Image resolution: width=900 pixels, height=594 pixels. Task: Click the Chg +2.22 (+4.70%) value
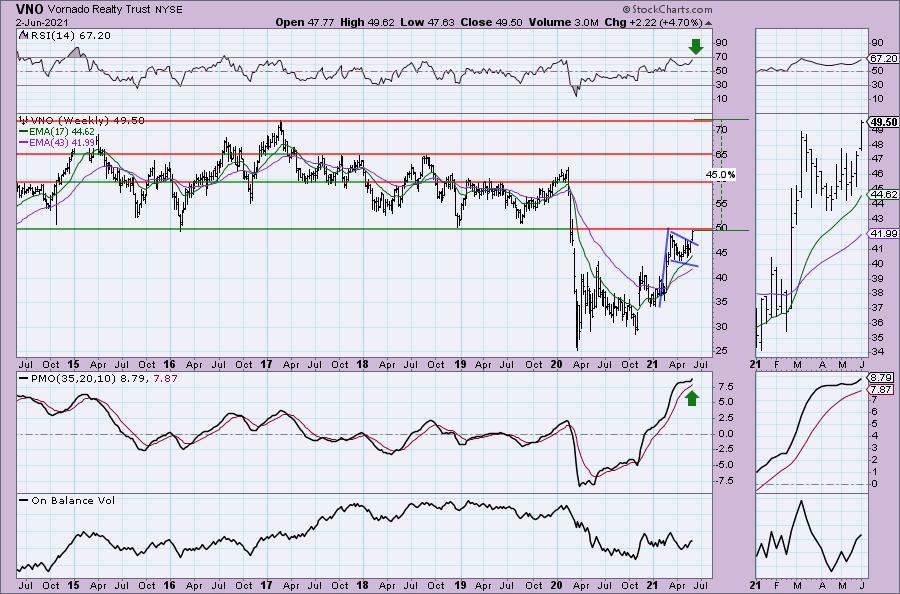click(653, 22)
